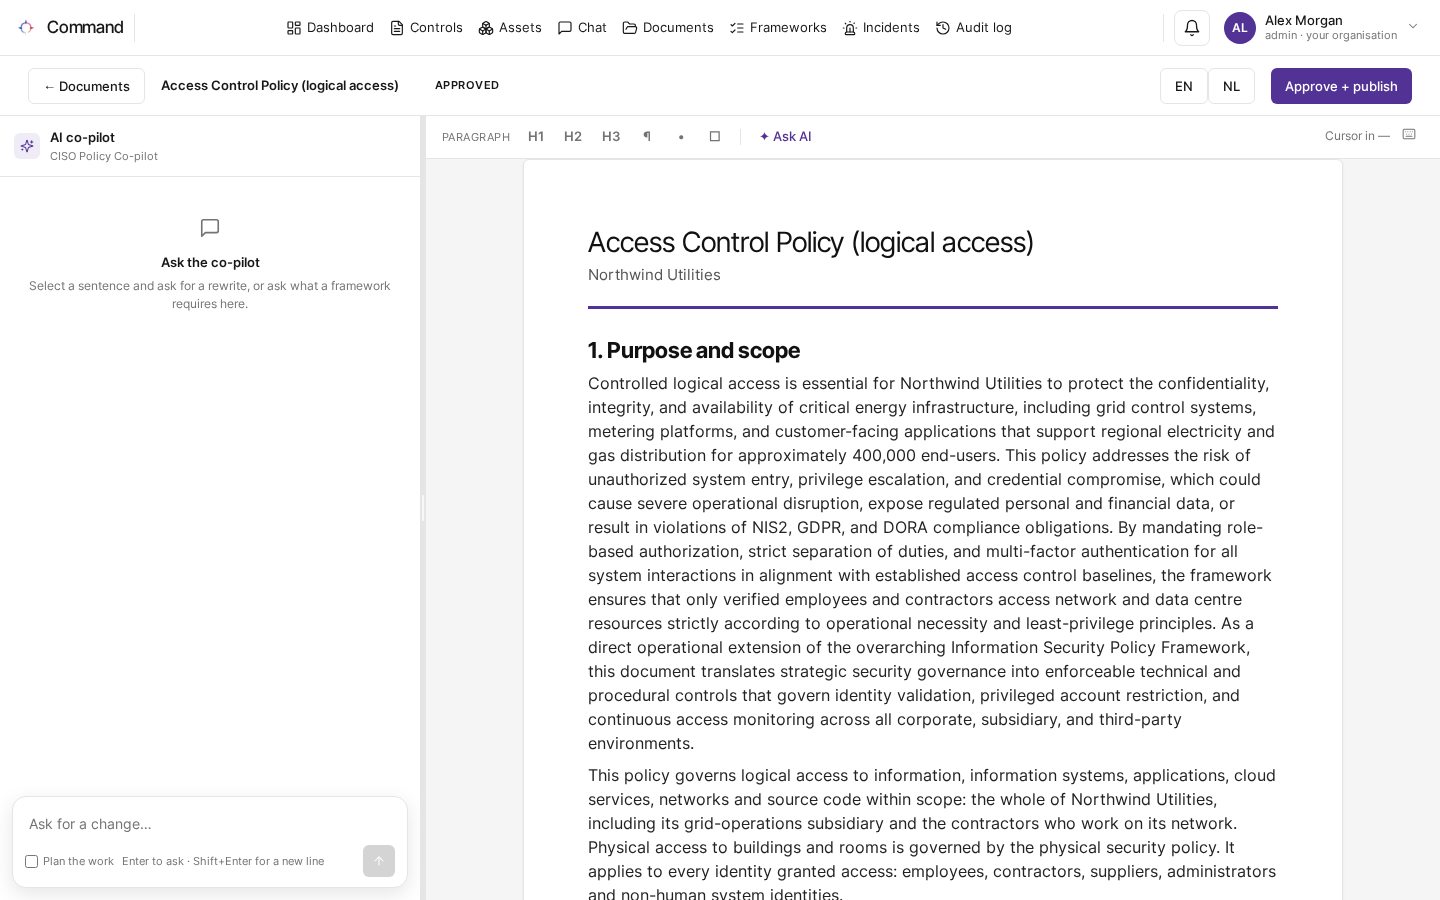The image size is (1440, 900).
Task: Go back using the ← Documents button
Action: [86, 86]
